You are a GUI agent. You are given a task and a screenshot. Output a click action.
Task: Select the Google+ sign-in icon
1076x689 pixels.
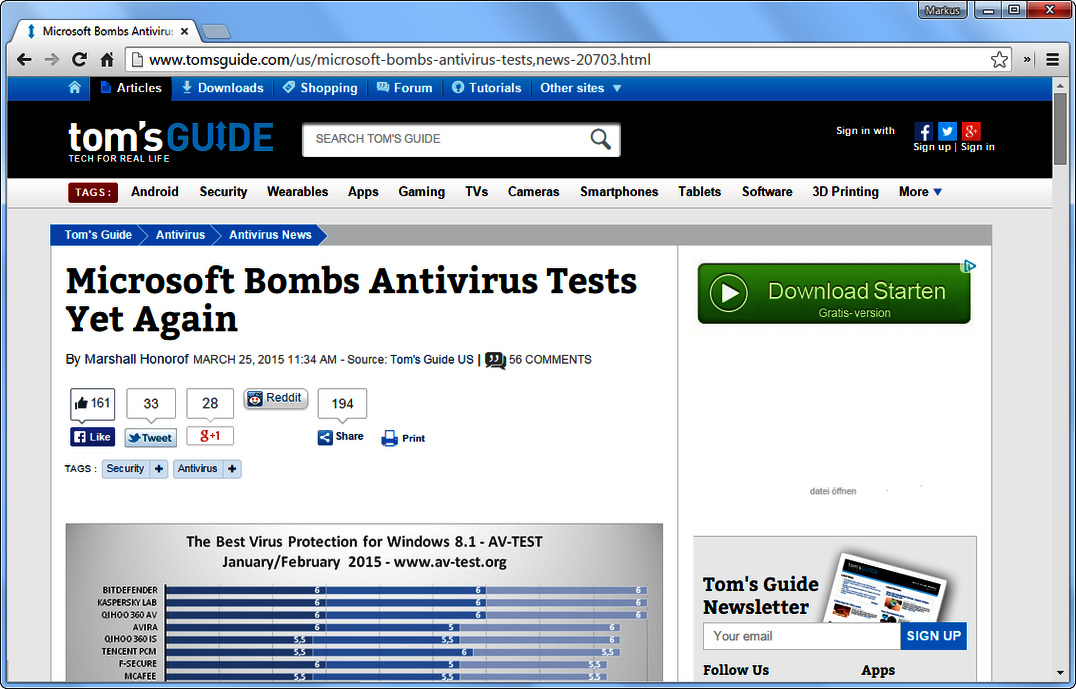point(971,131)
